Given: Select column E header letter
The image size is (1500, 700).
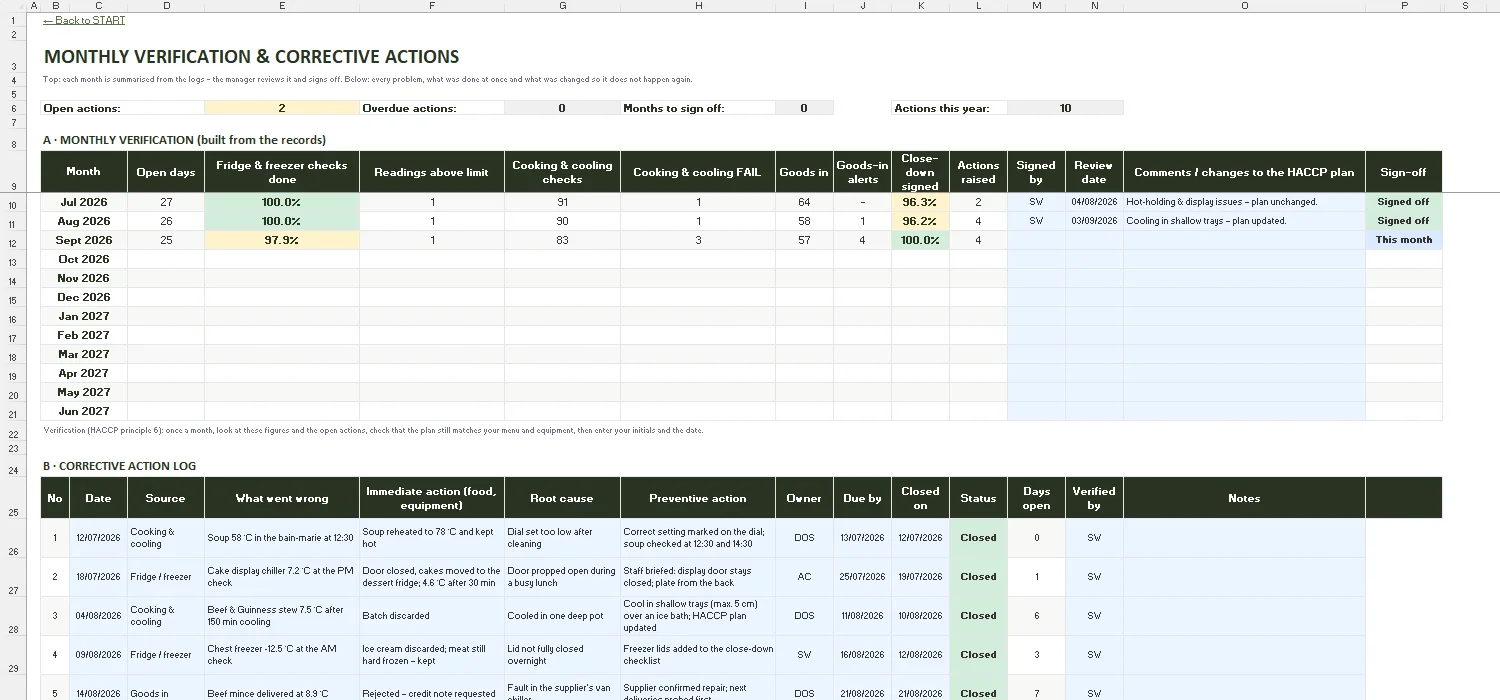Looking at the screenshot, I should pyautogui.click(x=282, y=6).
